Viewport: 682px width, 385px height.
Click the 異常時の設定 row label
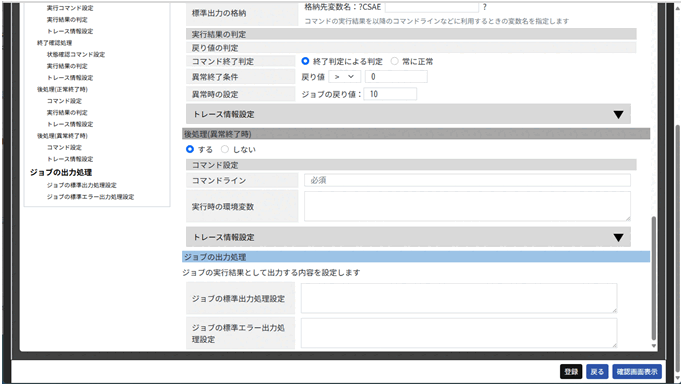coord(241,94)
